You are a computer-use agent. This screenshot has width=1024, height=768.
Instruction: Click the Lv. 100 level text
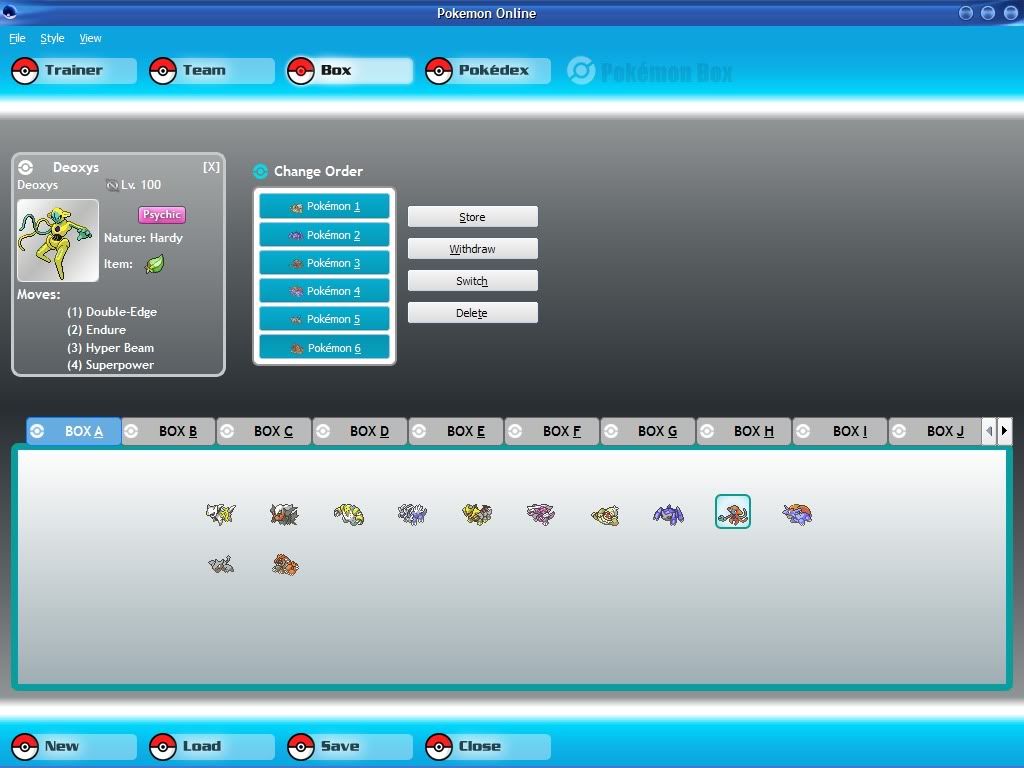click(x=140, y=185)
